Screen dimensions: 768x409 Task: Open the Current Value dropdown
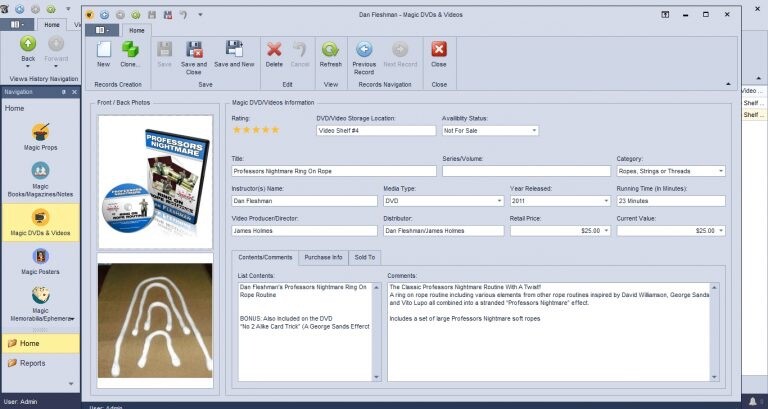pos(721,231)
